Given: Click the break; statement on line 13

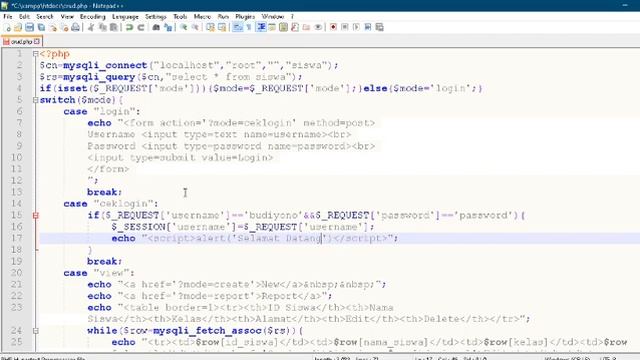Looking at the screenshot, I should [104, 192].
